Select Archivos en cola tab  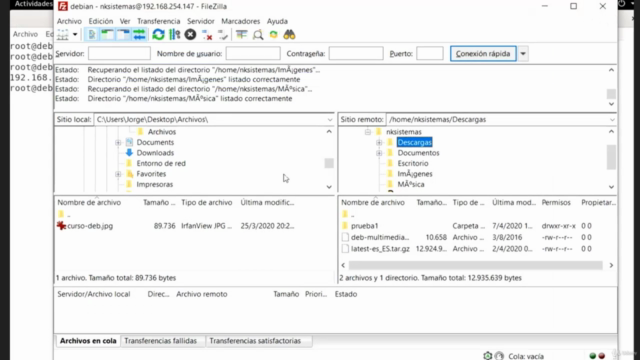(88, 341)
